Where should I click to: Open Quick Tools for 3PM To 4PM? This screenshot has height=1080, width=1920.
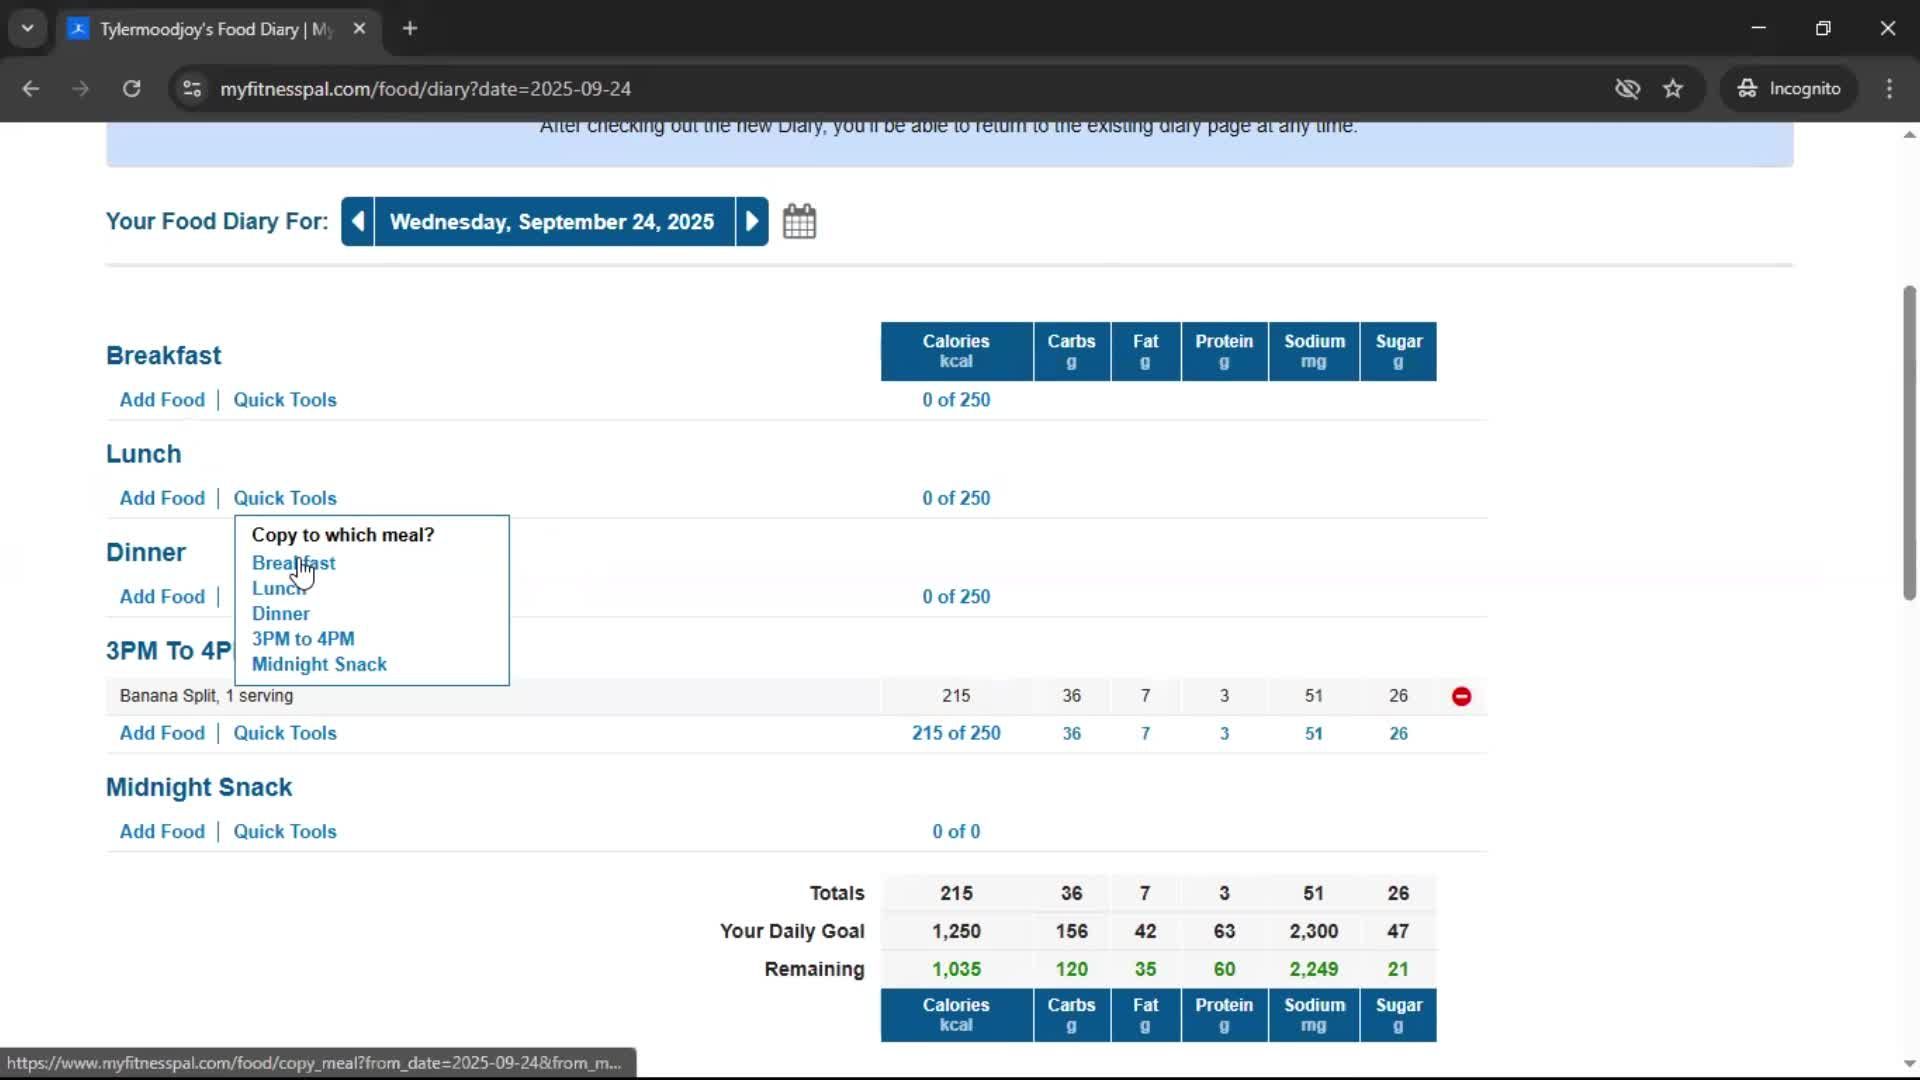click(285, 733)
